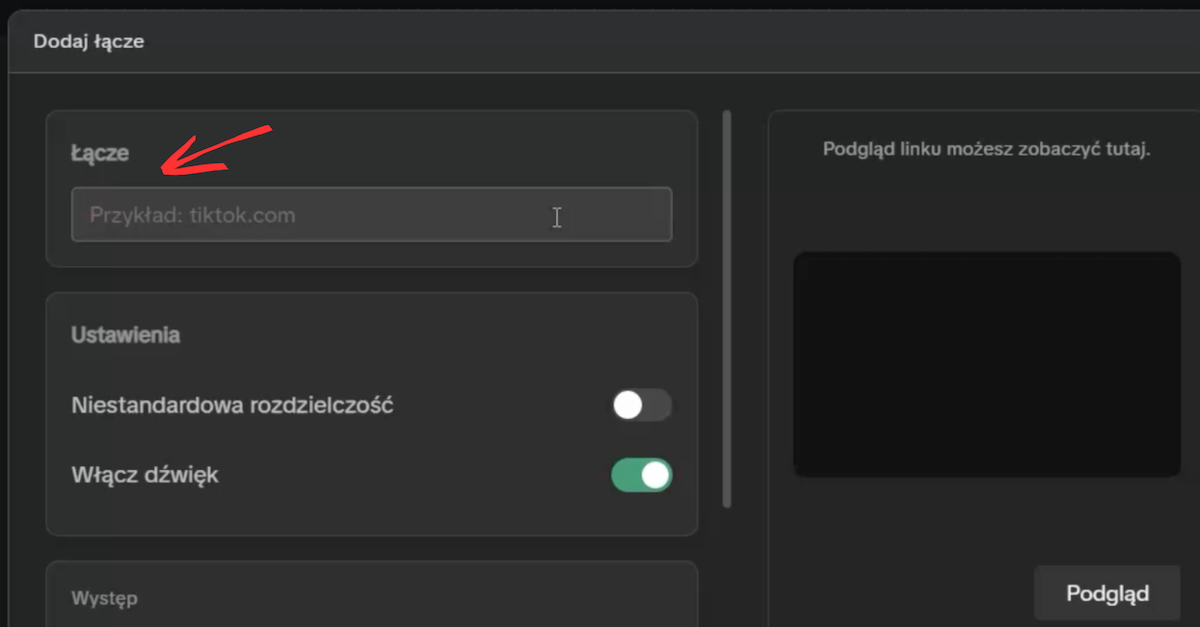The height and width of the screenshot is (627, 1200).
Task: Click the 'Podgląd linku możesz zobaczyć tutaj' text
Action: pyautogui.click(x=986, y=149)
